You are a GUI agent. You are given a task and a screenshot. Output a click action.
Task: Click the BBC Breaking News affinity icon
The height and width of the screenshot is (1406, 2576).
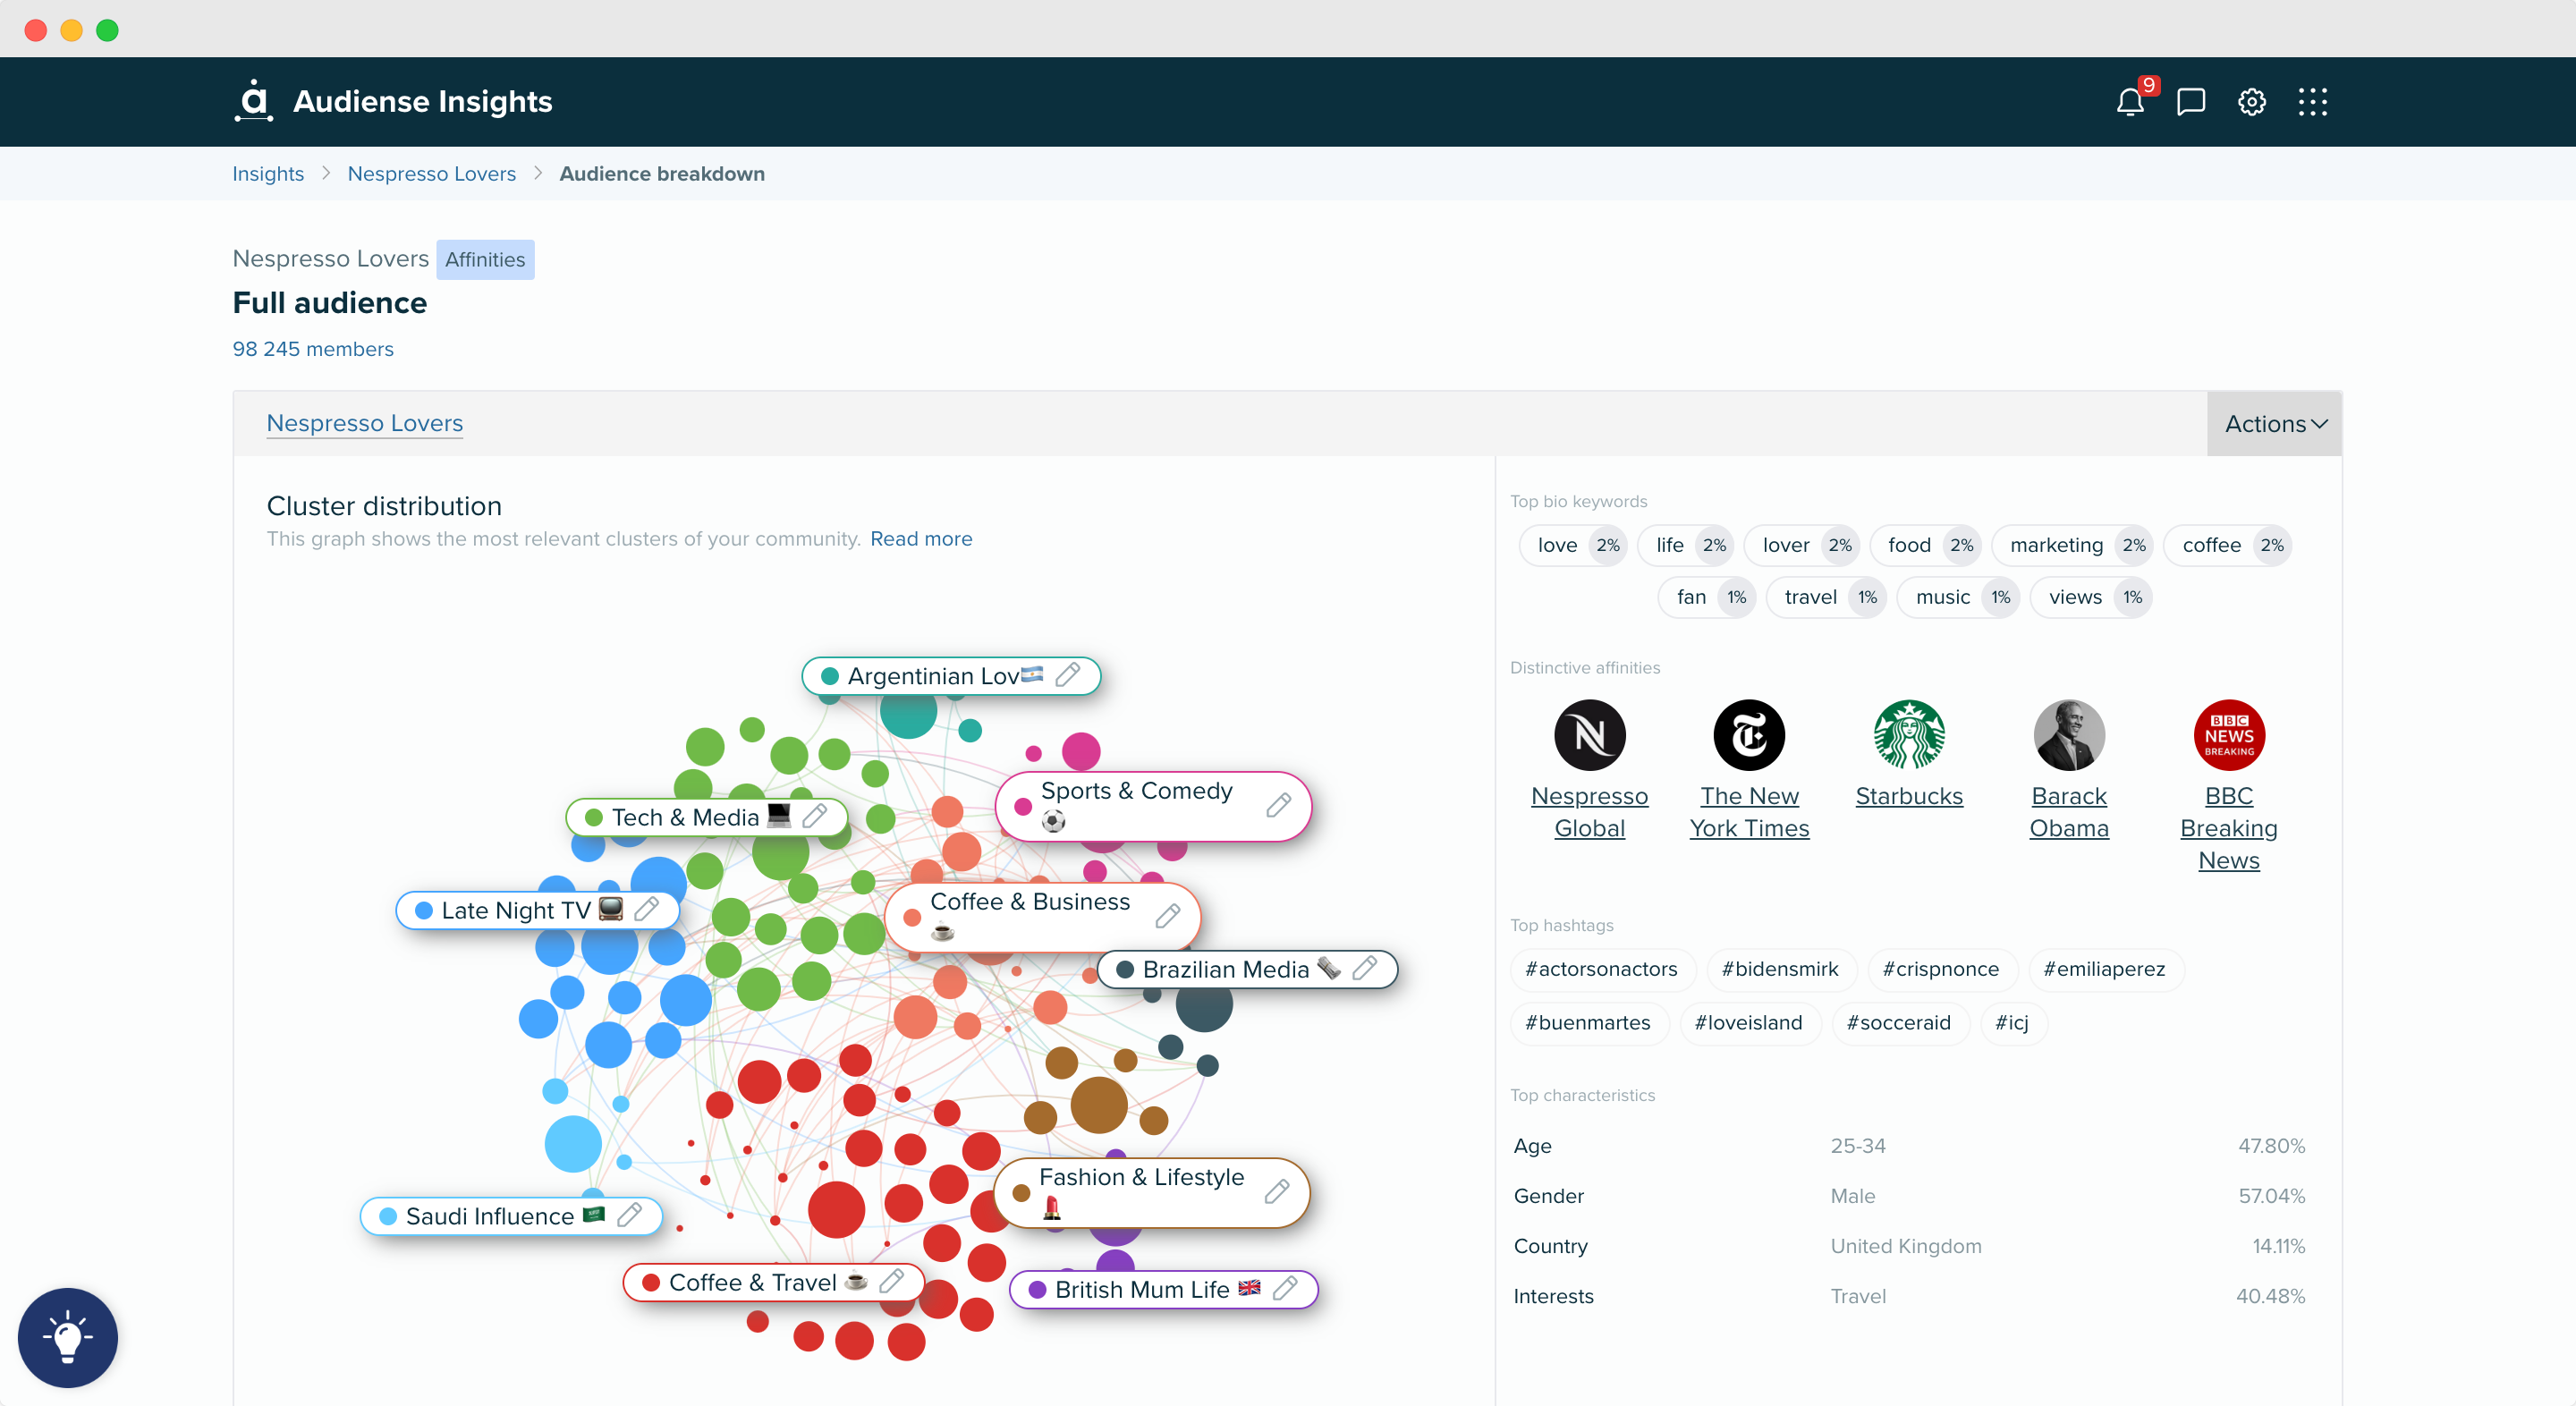[2230, 734]
